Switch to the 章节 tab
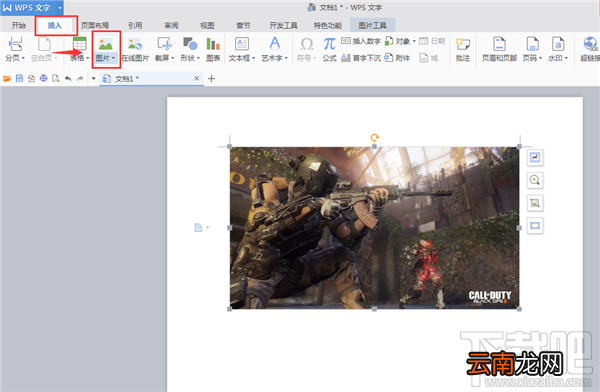Viewport: 600px width, 392px height. [243, 26]
